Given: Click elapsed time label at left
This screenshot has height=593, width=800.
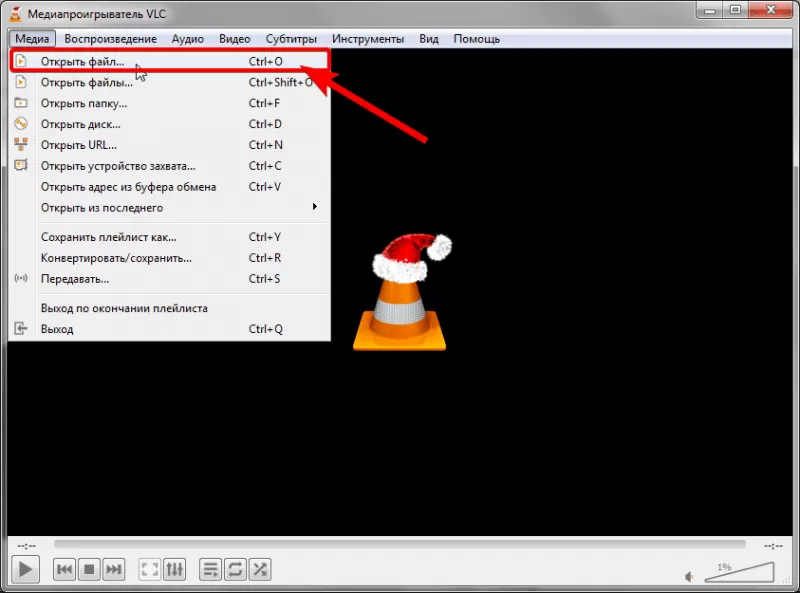Looking at the screenshot, I should tap(26, 546).
